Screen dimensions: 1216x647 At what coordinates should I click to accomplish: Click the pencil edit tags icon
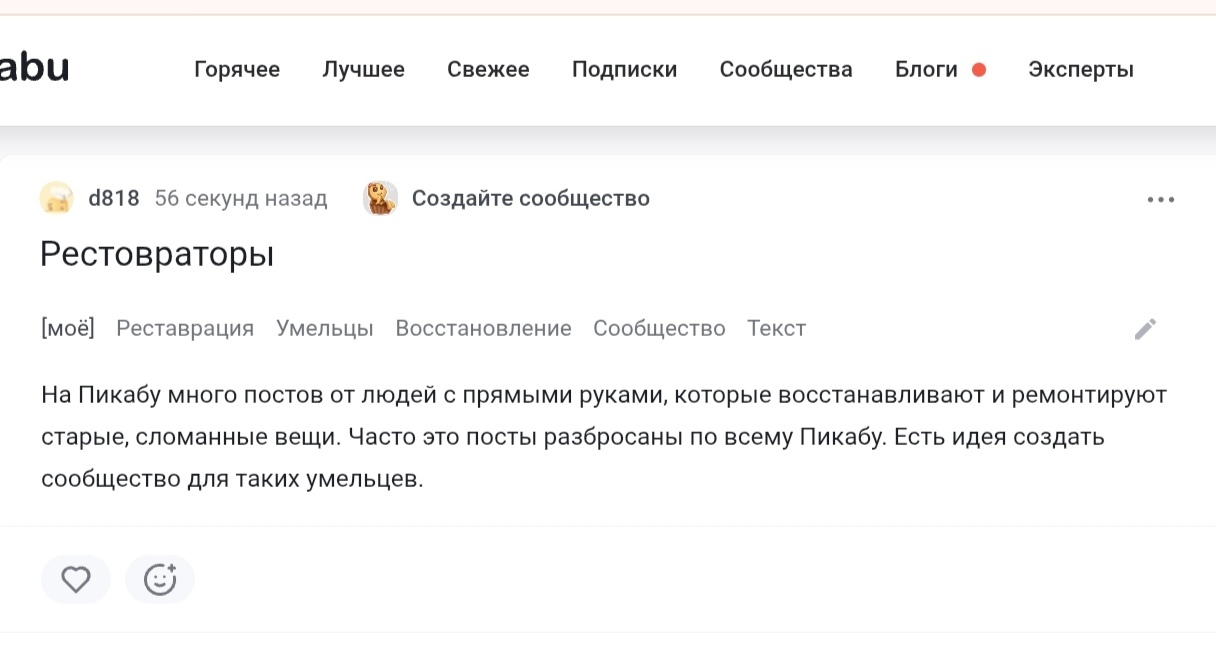coord(1146,329)
